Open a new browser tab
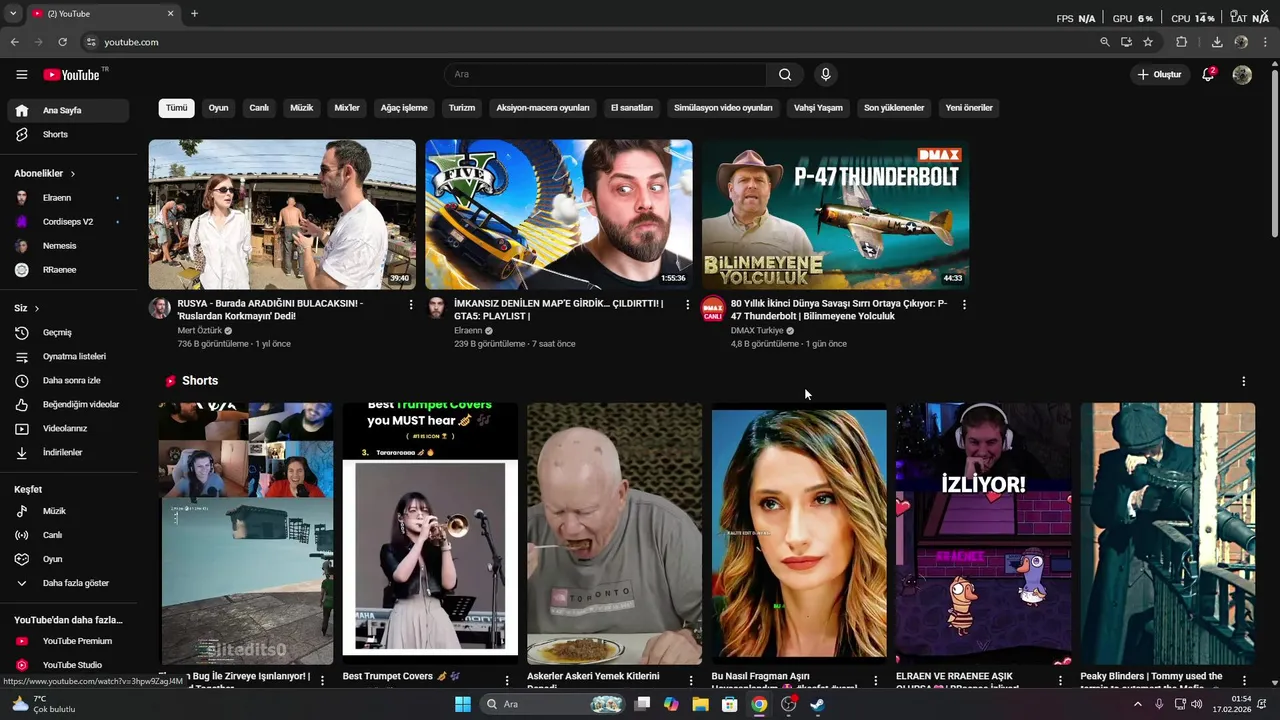Image resolution: width=1280 pixels, height=720 pixels. (x=194, y=13)
